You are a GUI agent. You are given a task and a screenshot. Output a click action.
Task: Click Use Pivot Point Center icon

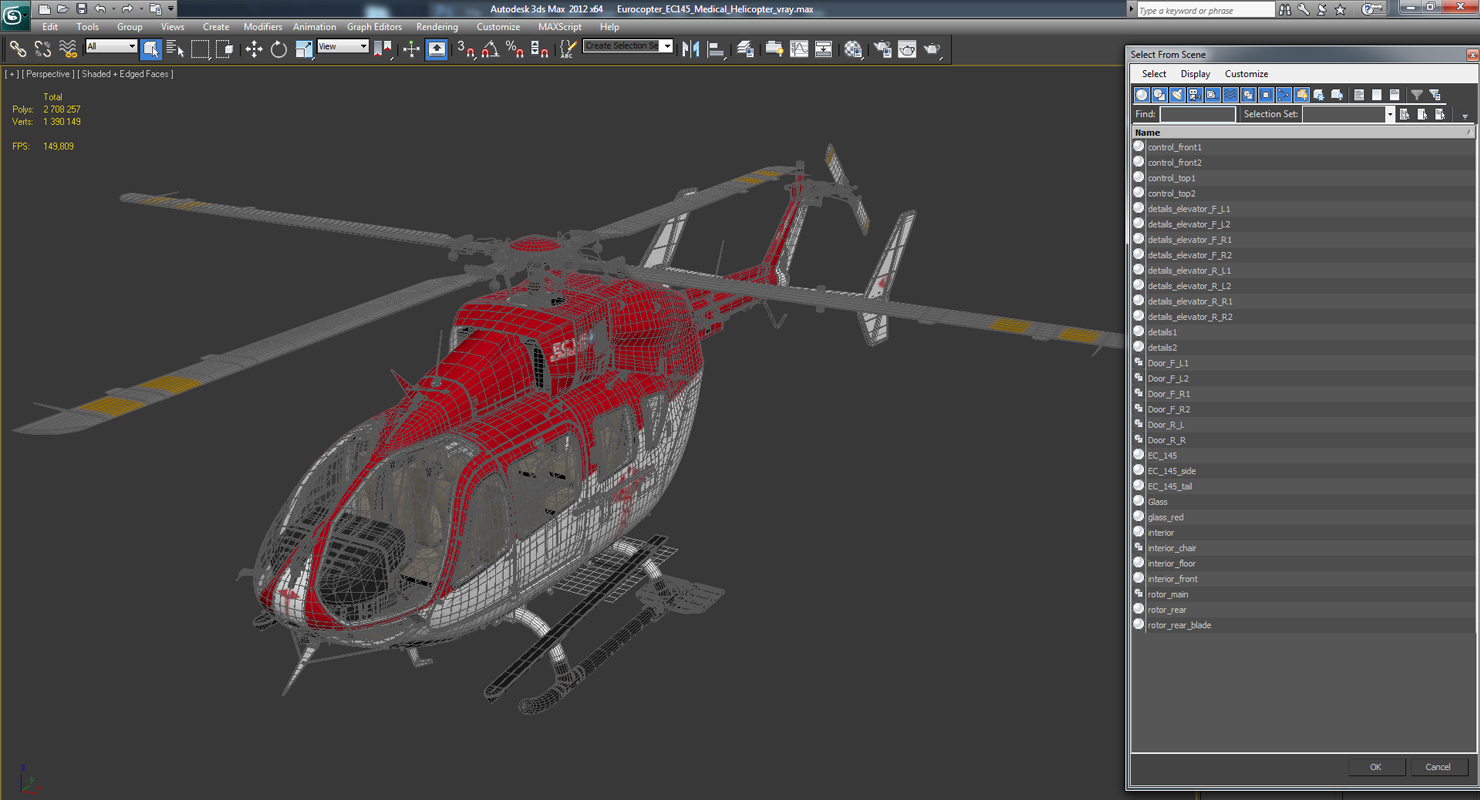point(384,49)
